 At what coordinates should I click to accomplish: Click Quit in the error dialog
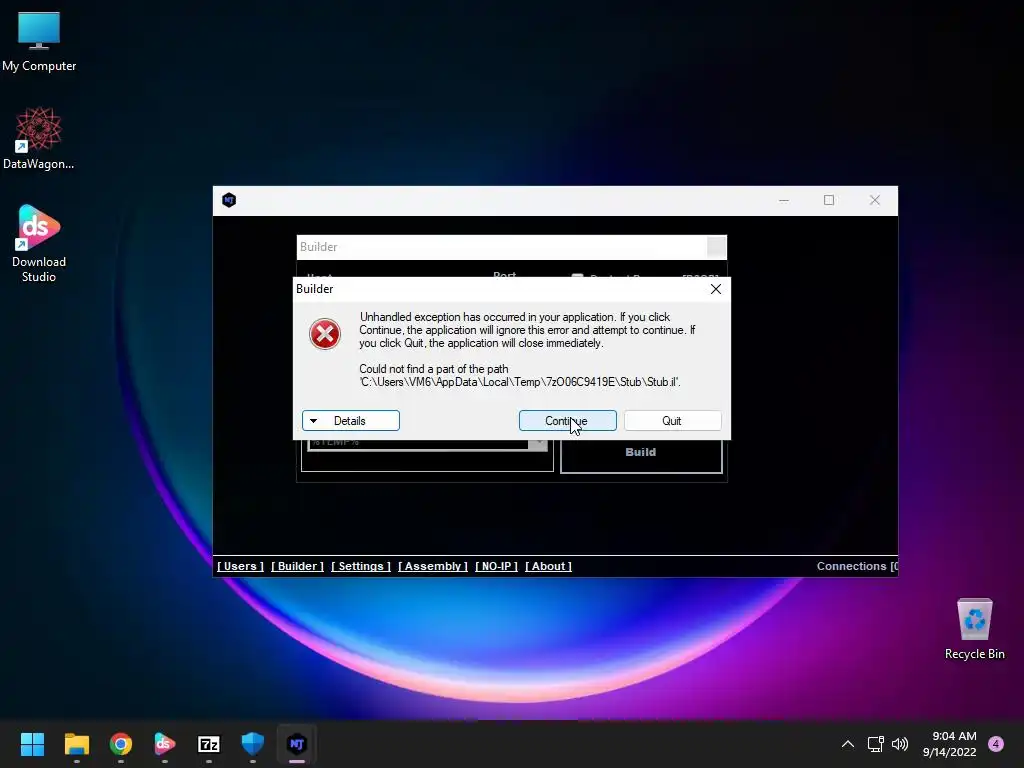click(673, 421)
